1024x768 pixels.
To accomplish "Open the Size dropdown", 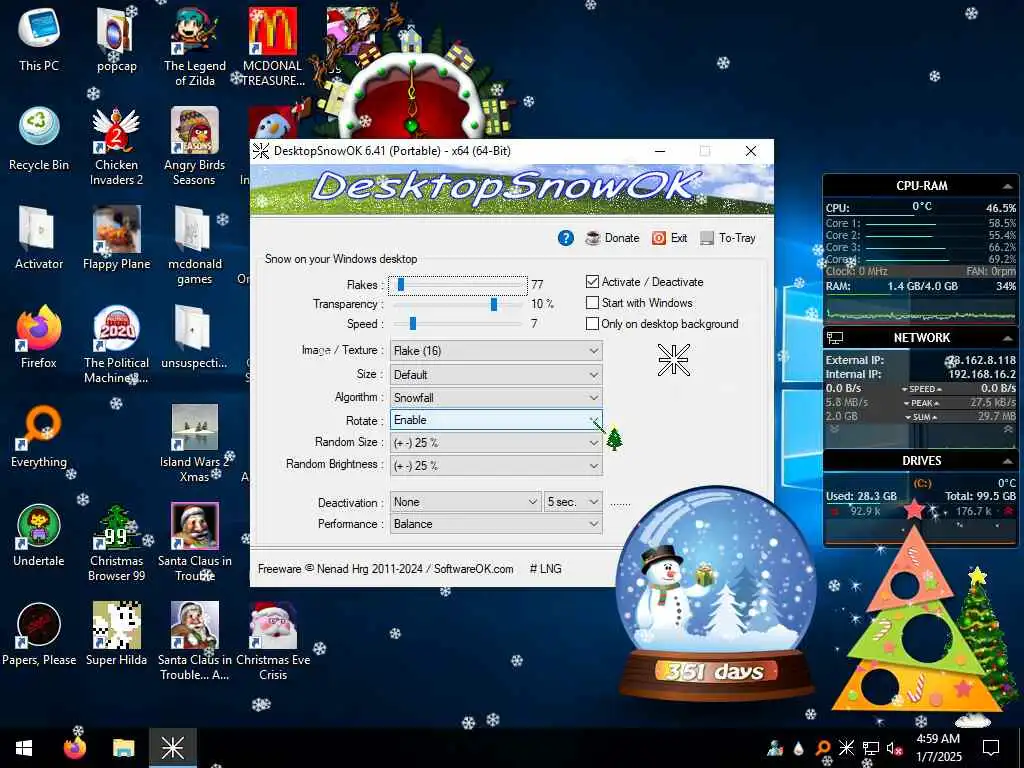I will [x=496, y=375].
